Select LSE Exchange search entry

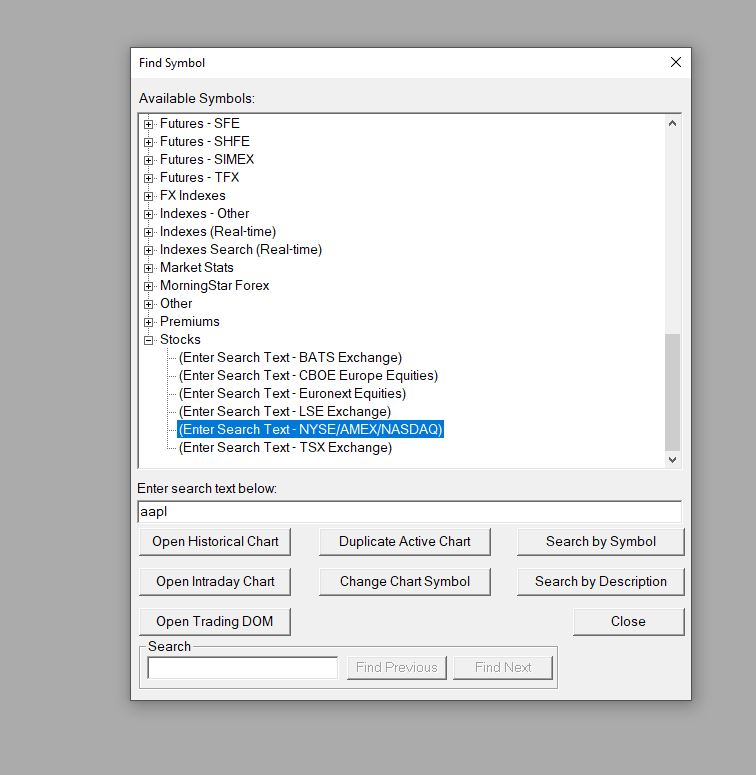(285, 411)
